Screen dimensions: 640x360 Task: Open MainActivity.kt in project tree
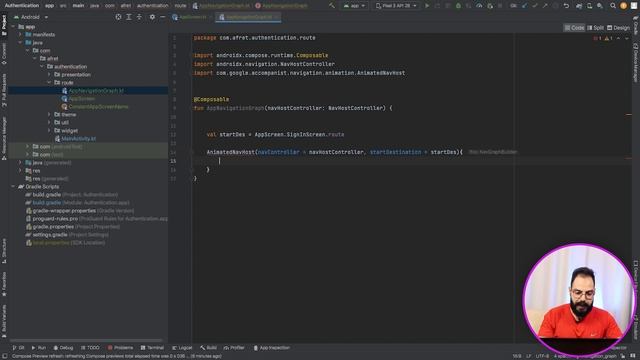(x=78, y=139)
